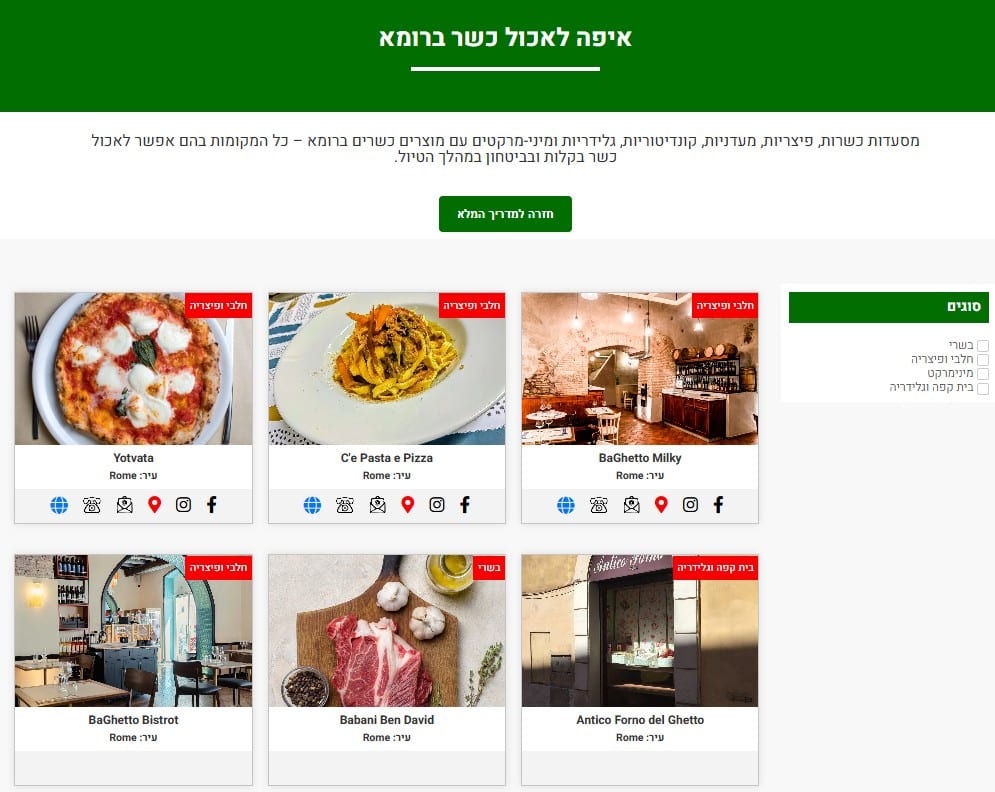
Task: Click BaGhetto Milky telephone icon
Action: click(x=598, y=505)
